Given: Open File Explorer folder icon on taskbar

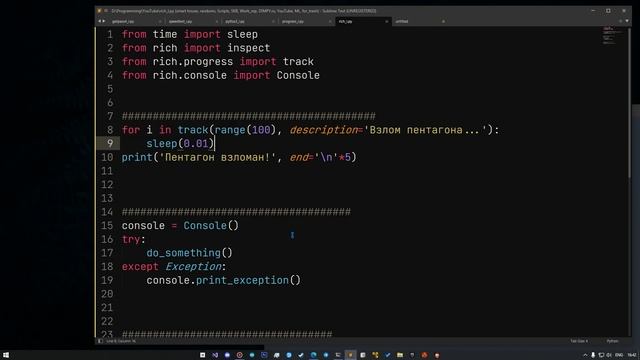Looking at the screenshot, I should point(400,355).
